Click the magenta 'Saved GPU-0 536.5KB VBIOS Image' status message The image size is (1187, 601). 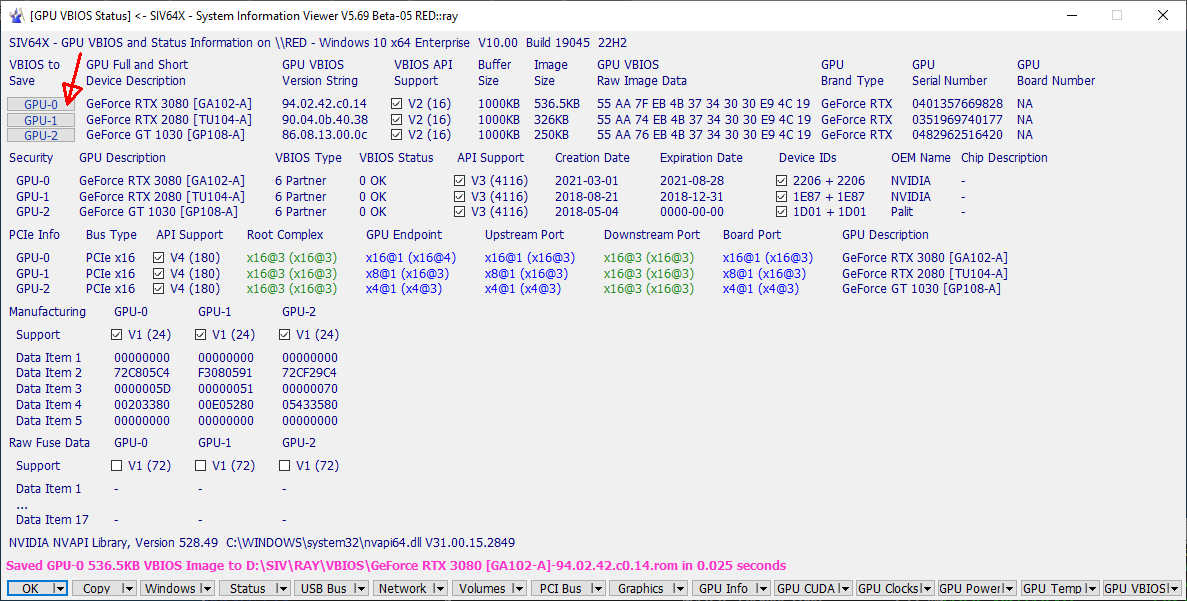point(397,565)
